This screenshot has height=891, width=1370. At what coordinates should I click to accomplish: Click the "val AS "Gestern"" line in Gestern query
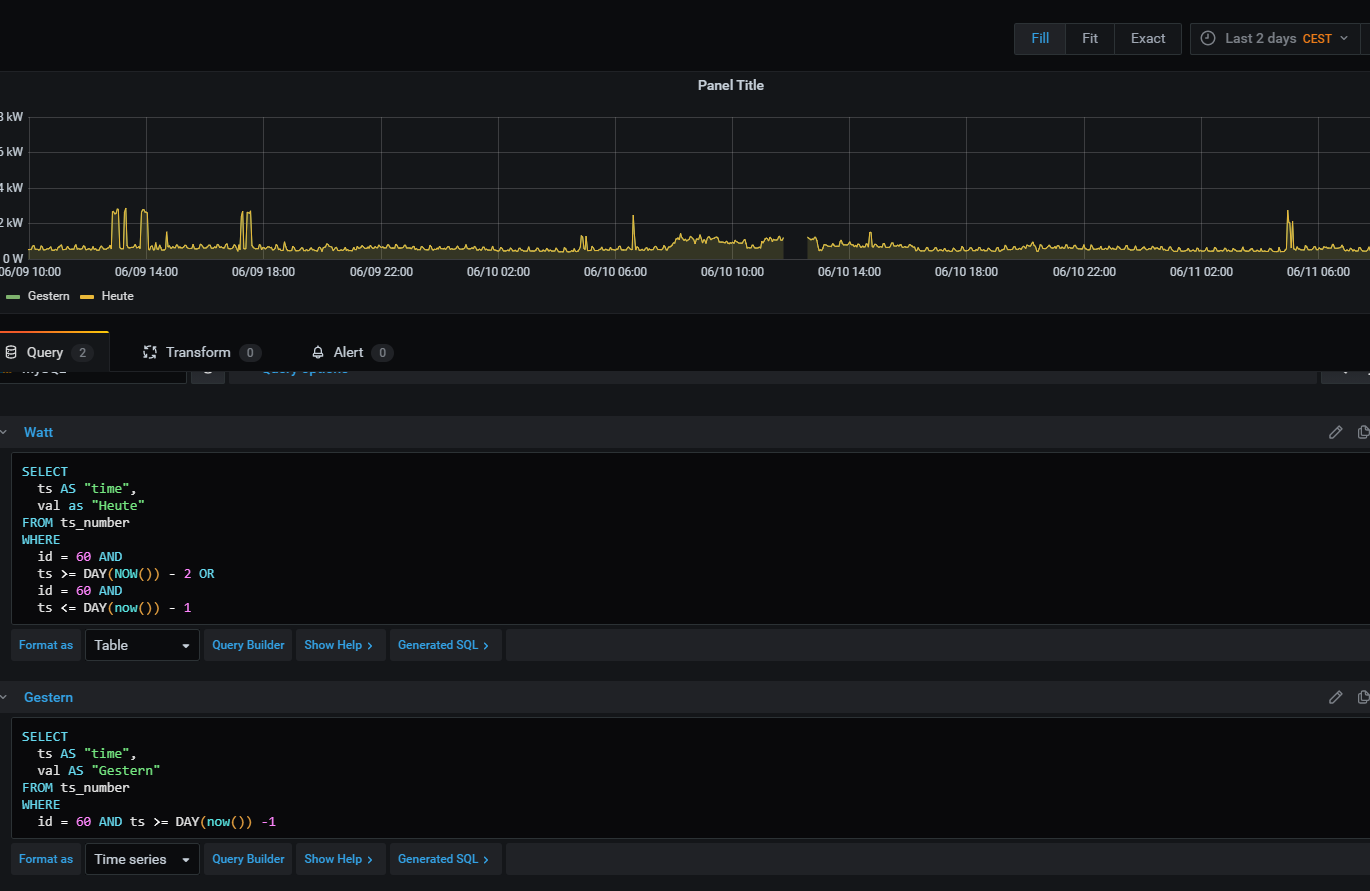point(98,770)
